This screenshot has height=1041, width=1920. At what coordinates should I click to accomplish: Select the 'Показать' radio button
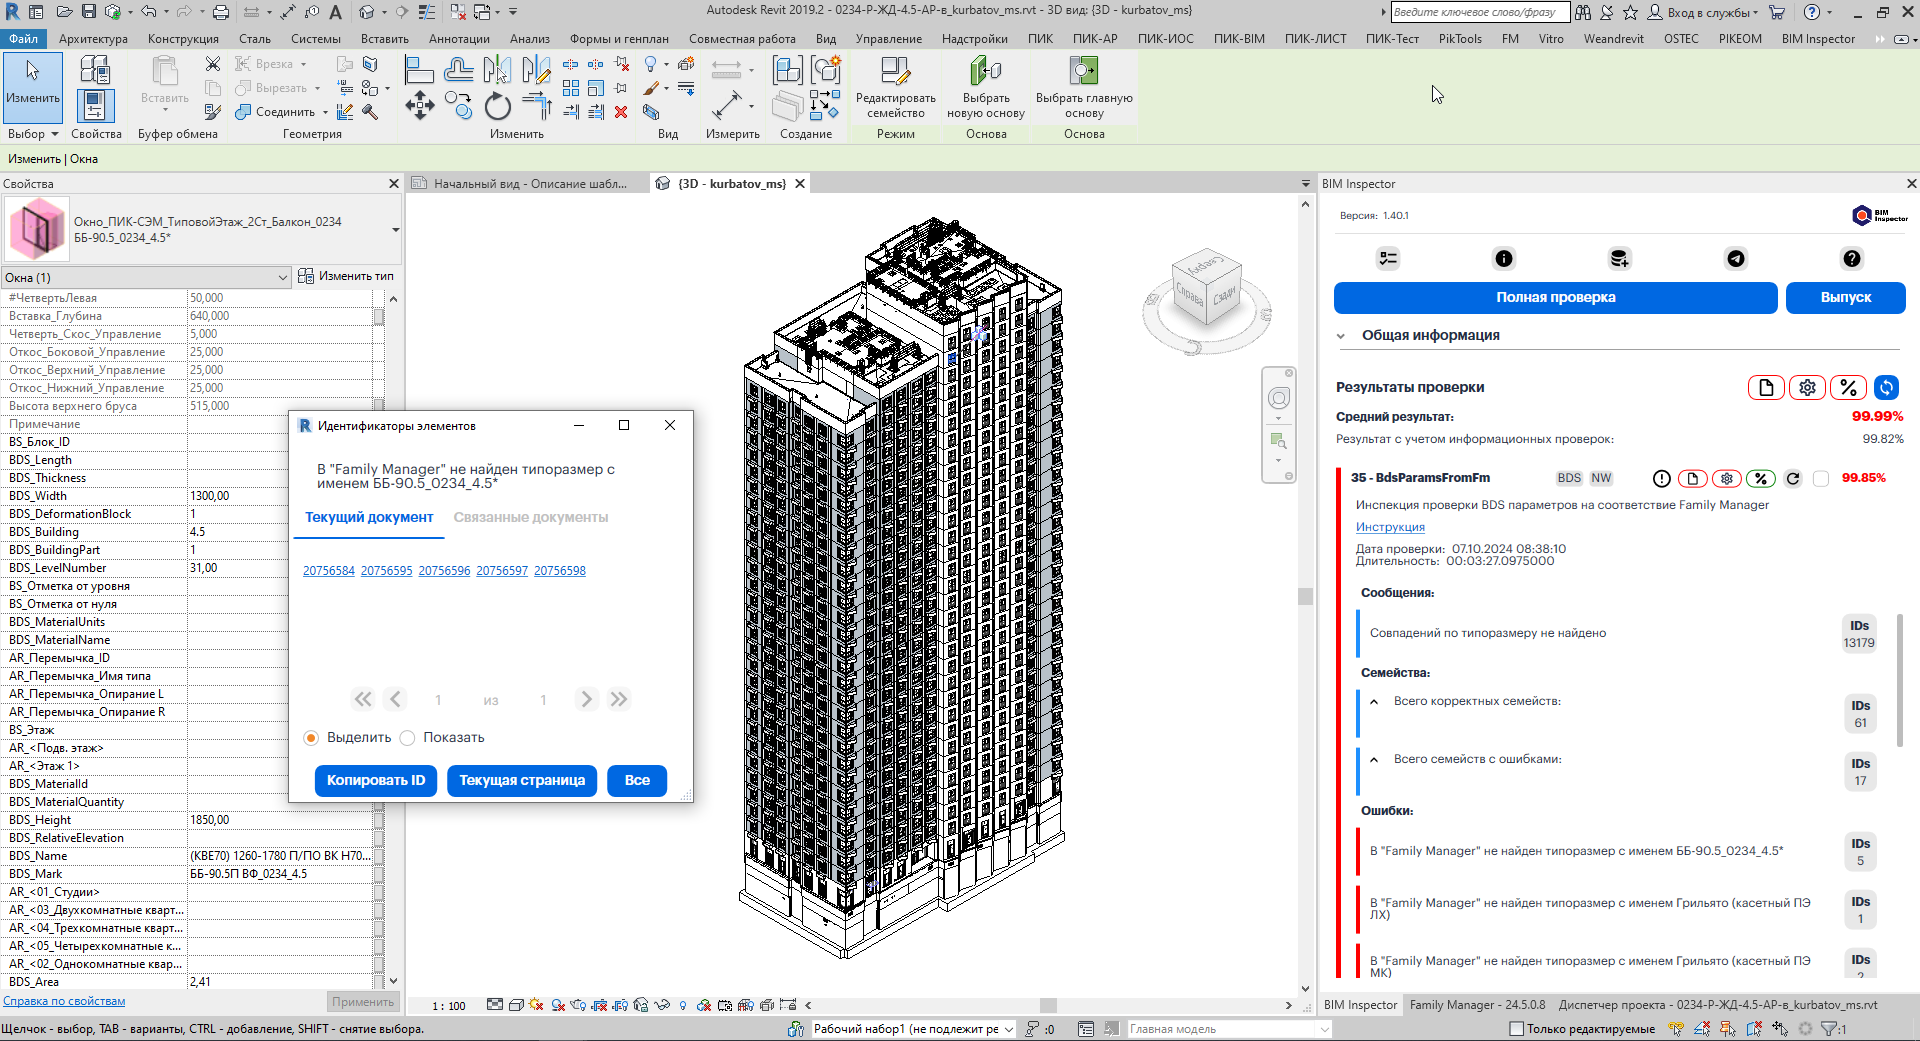(x=408, y=738)
